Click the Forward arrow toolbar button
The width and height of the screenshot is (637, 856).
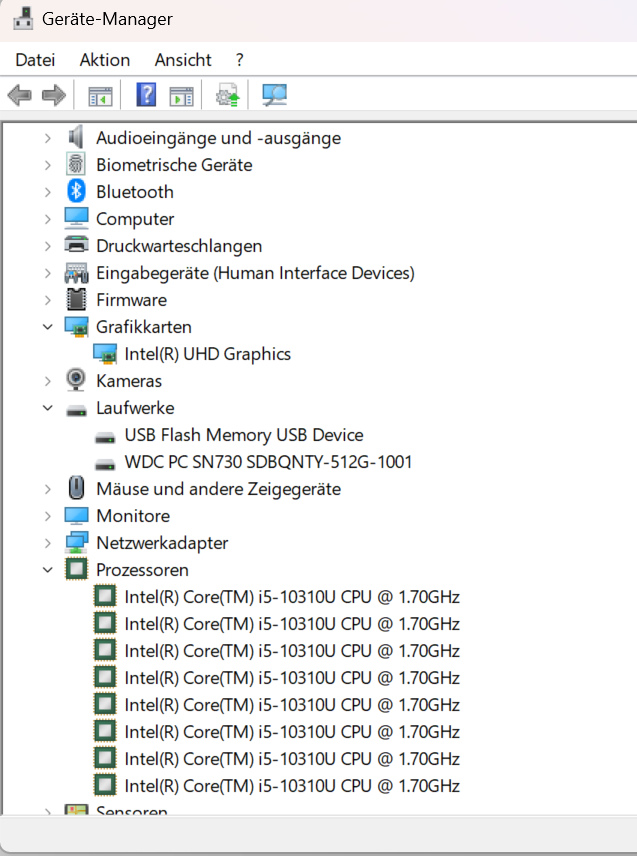[54, 96]
